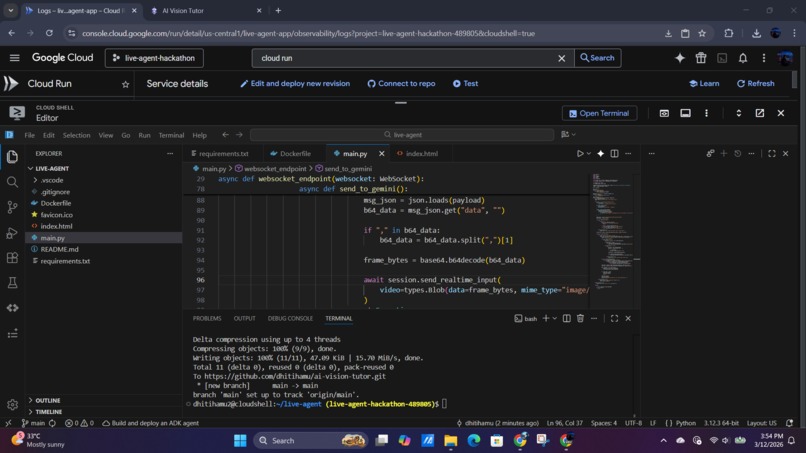
Task: Open the Testing flask icon in activity bar
Action: (x=12, y=282)
